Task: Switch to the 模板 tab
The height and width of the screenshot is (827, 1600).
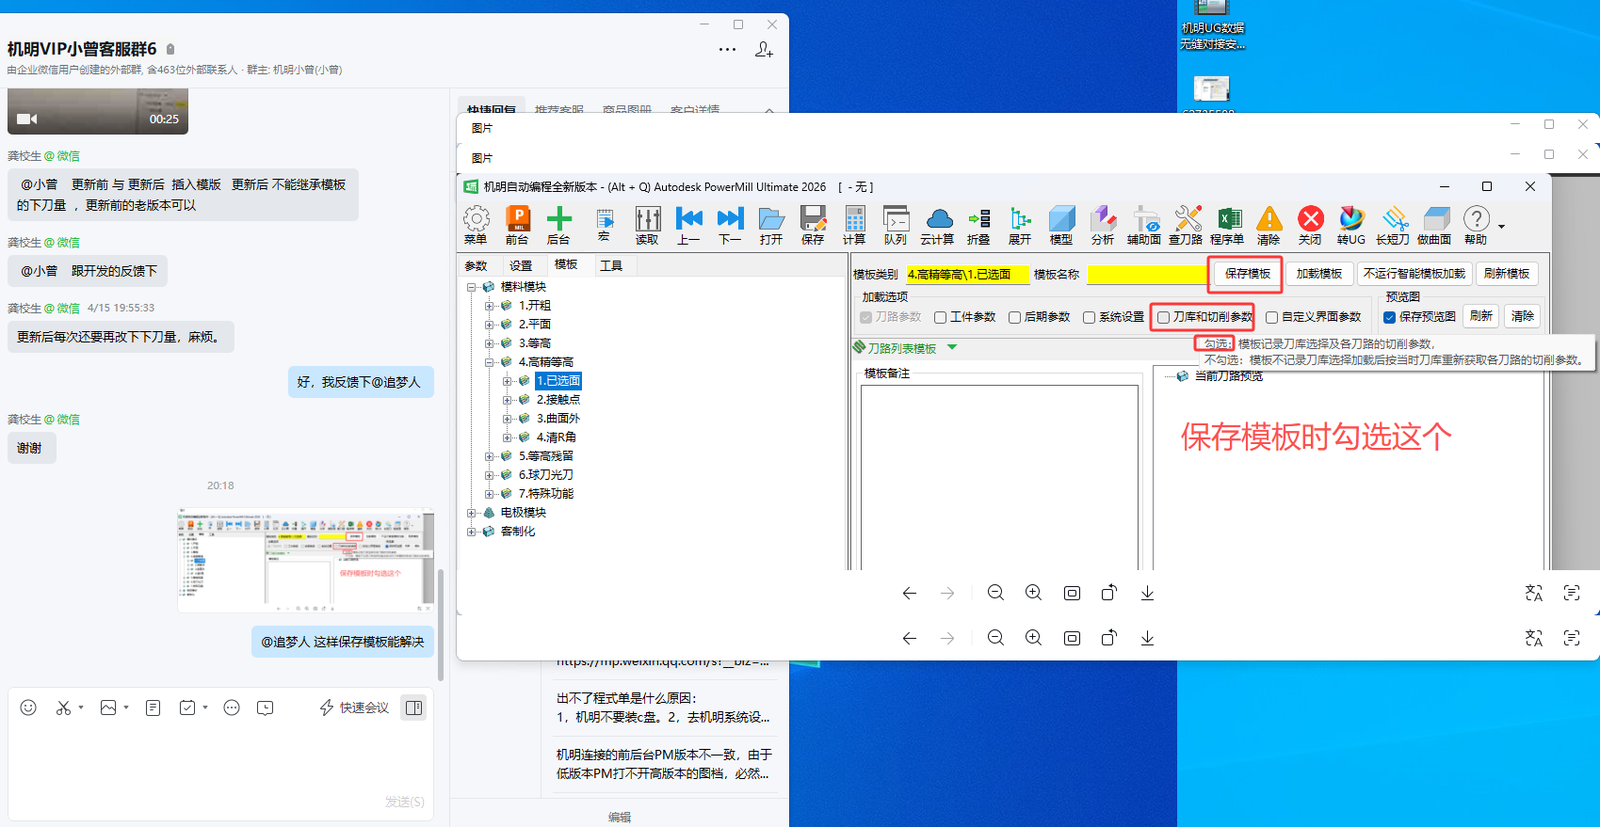Action: [566, 265]
